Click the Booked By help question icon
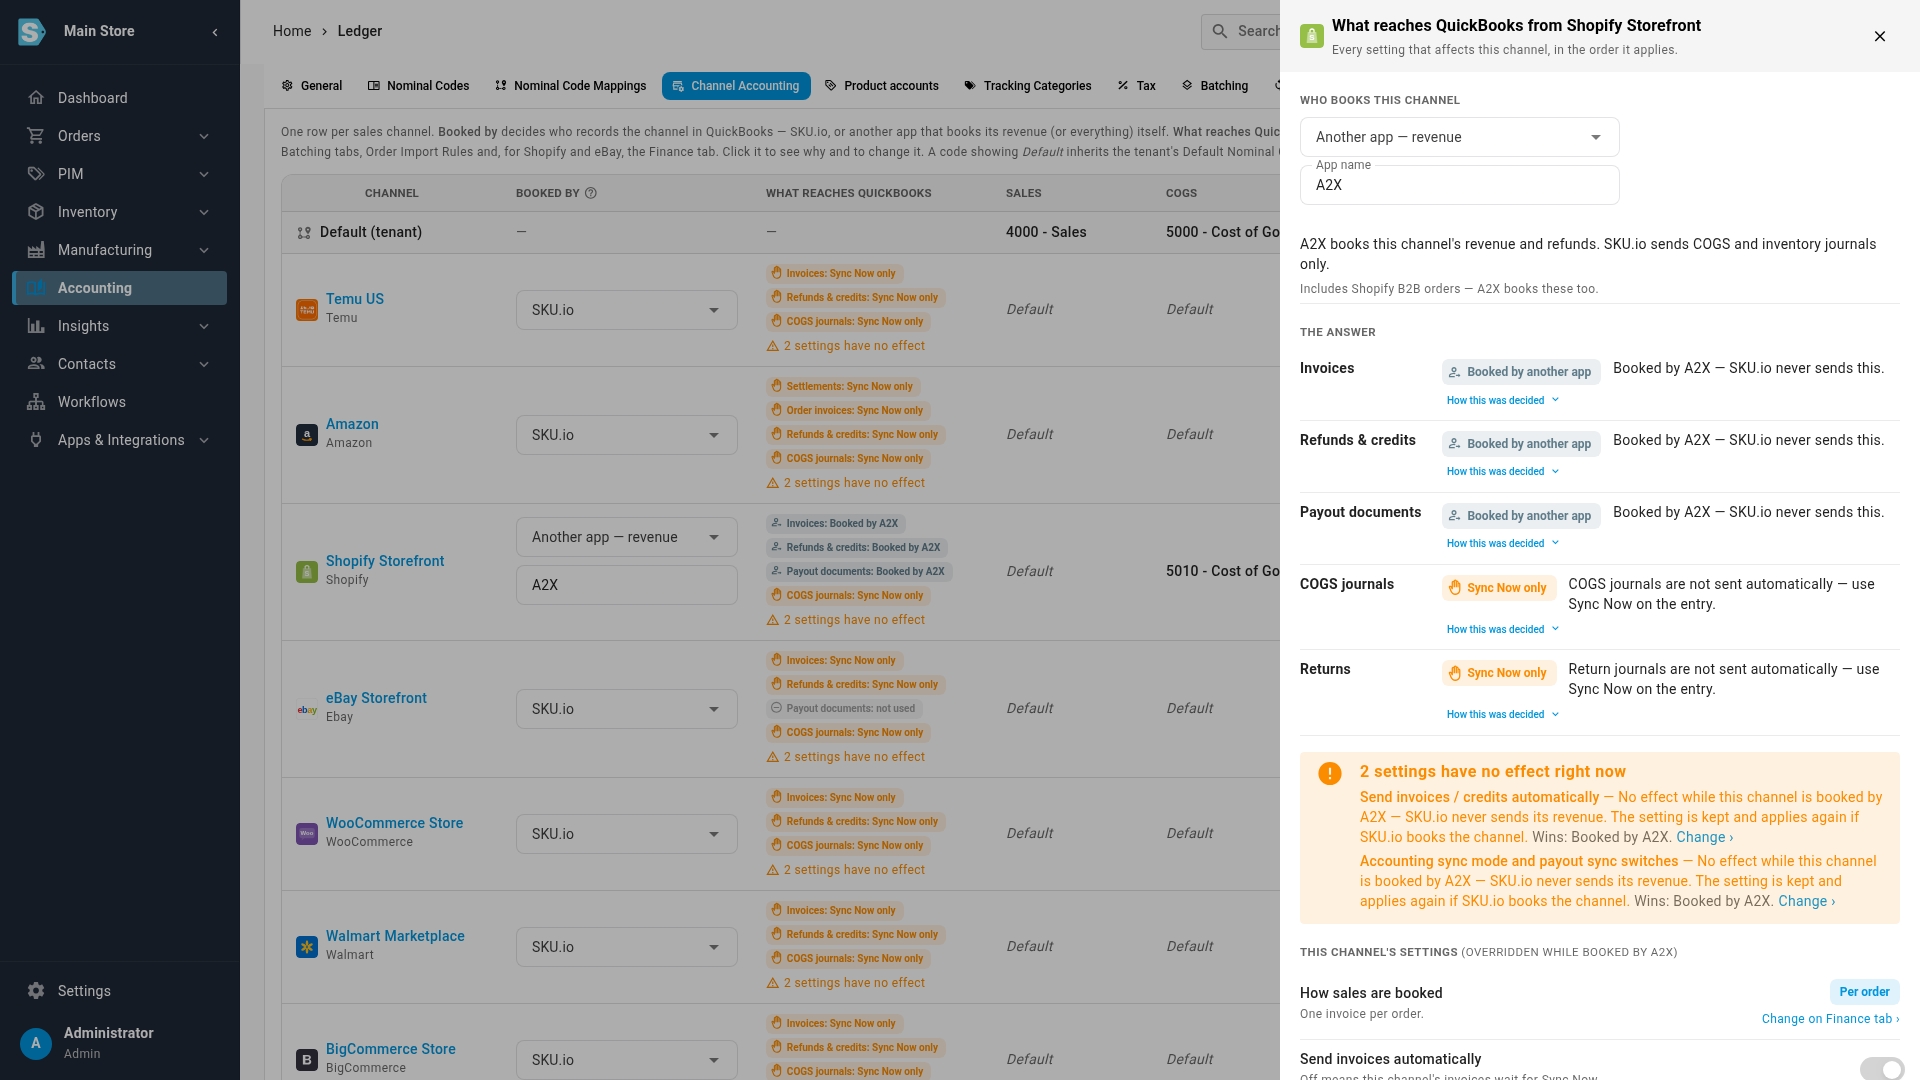 pos(591,193)
